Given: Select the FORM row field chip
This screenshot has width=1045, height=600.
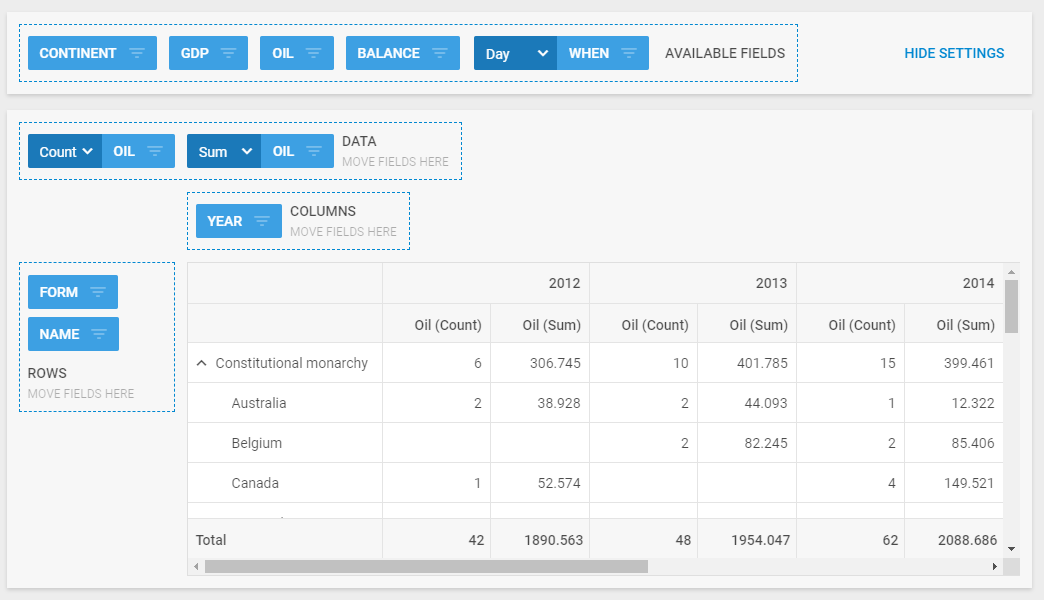Looking at the screenshot, I should point(73,292).
